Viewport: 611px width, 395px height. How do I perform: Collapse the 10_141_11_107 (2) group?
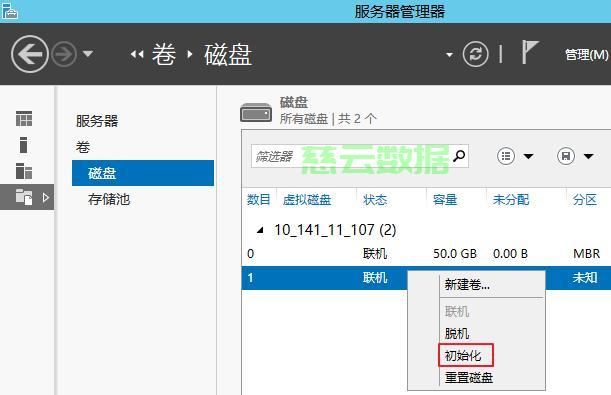(x=260, y=231)
